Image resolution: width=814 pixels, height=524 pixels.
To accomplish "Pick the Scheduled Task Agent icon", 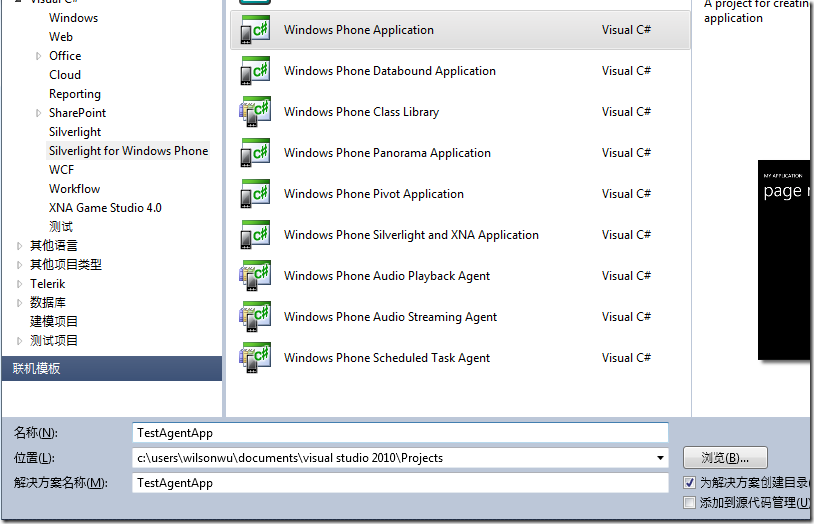I will point(255,358).
